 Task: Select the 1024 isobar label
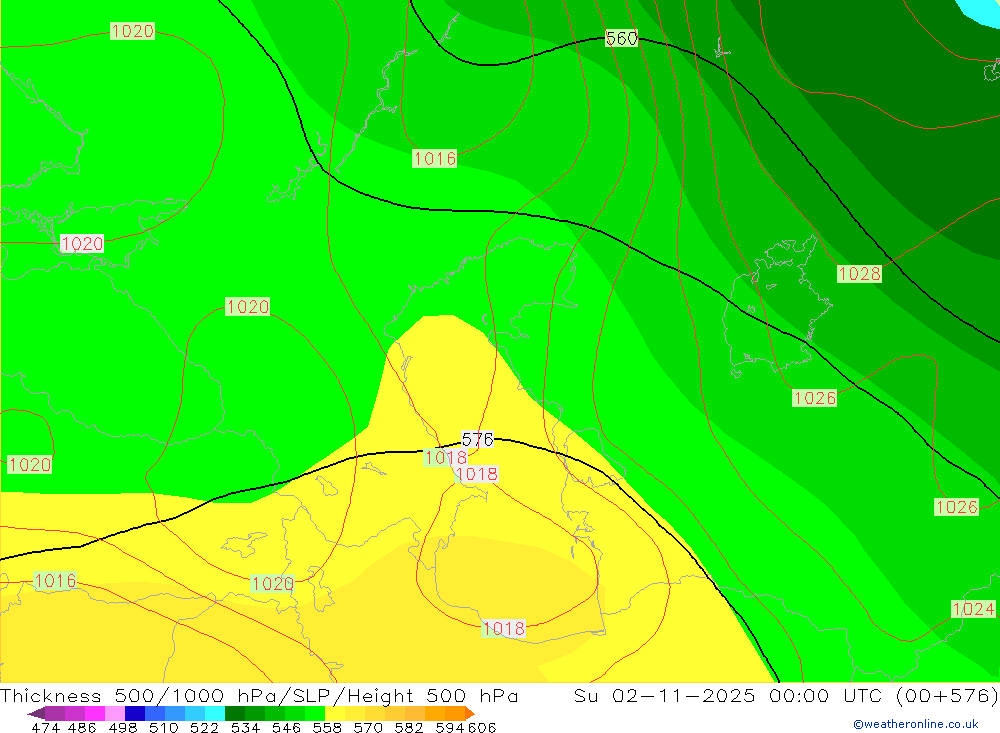(x=973, y=609)
